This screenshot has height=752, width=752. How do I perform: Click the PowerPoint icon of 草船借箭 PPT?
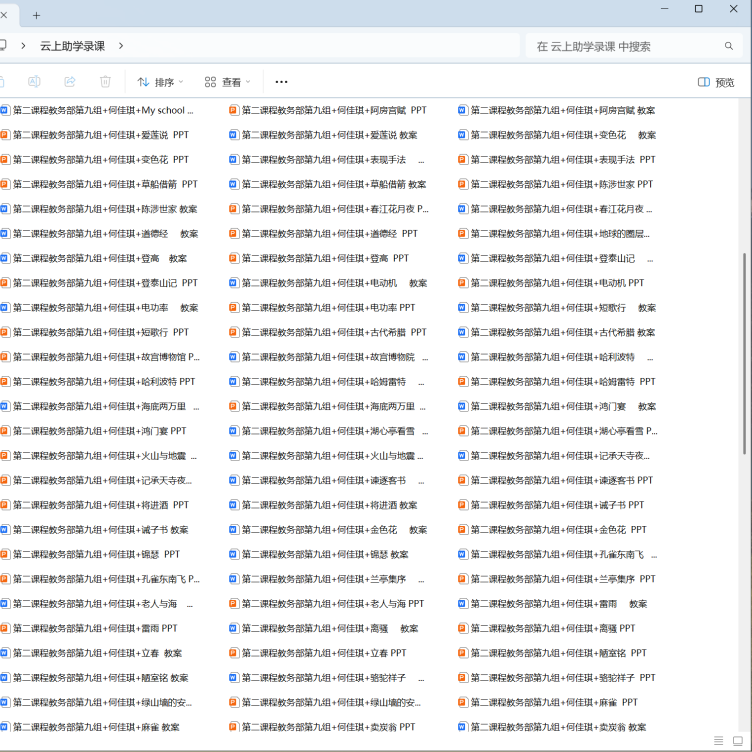[x=5, y=184]
